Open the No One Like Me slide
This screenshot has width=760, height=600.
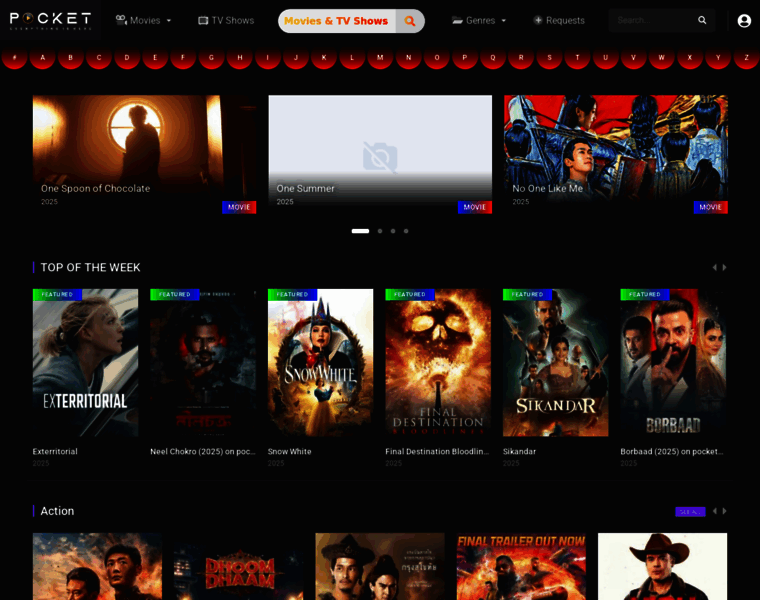coord(616,154)
